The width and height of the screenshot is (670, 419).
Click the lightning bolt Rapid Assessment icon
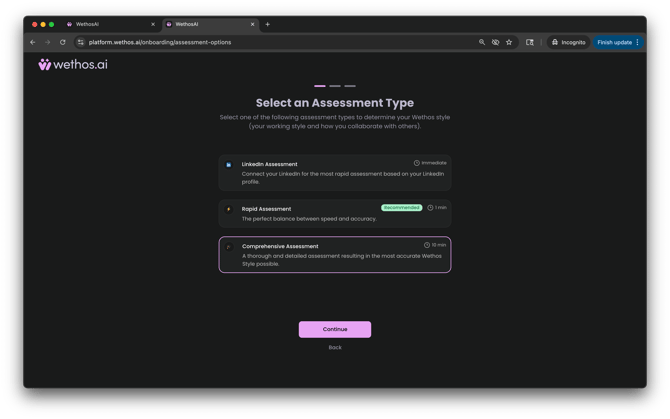pos(229,209)
